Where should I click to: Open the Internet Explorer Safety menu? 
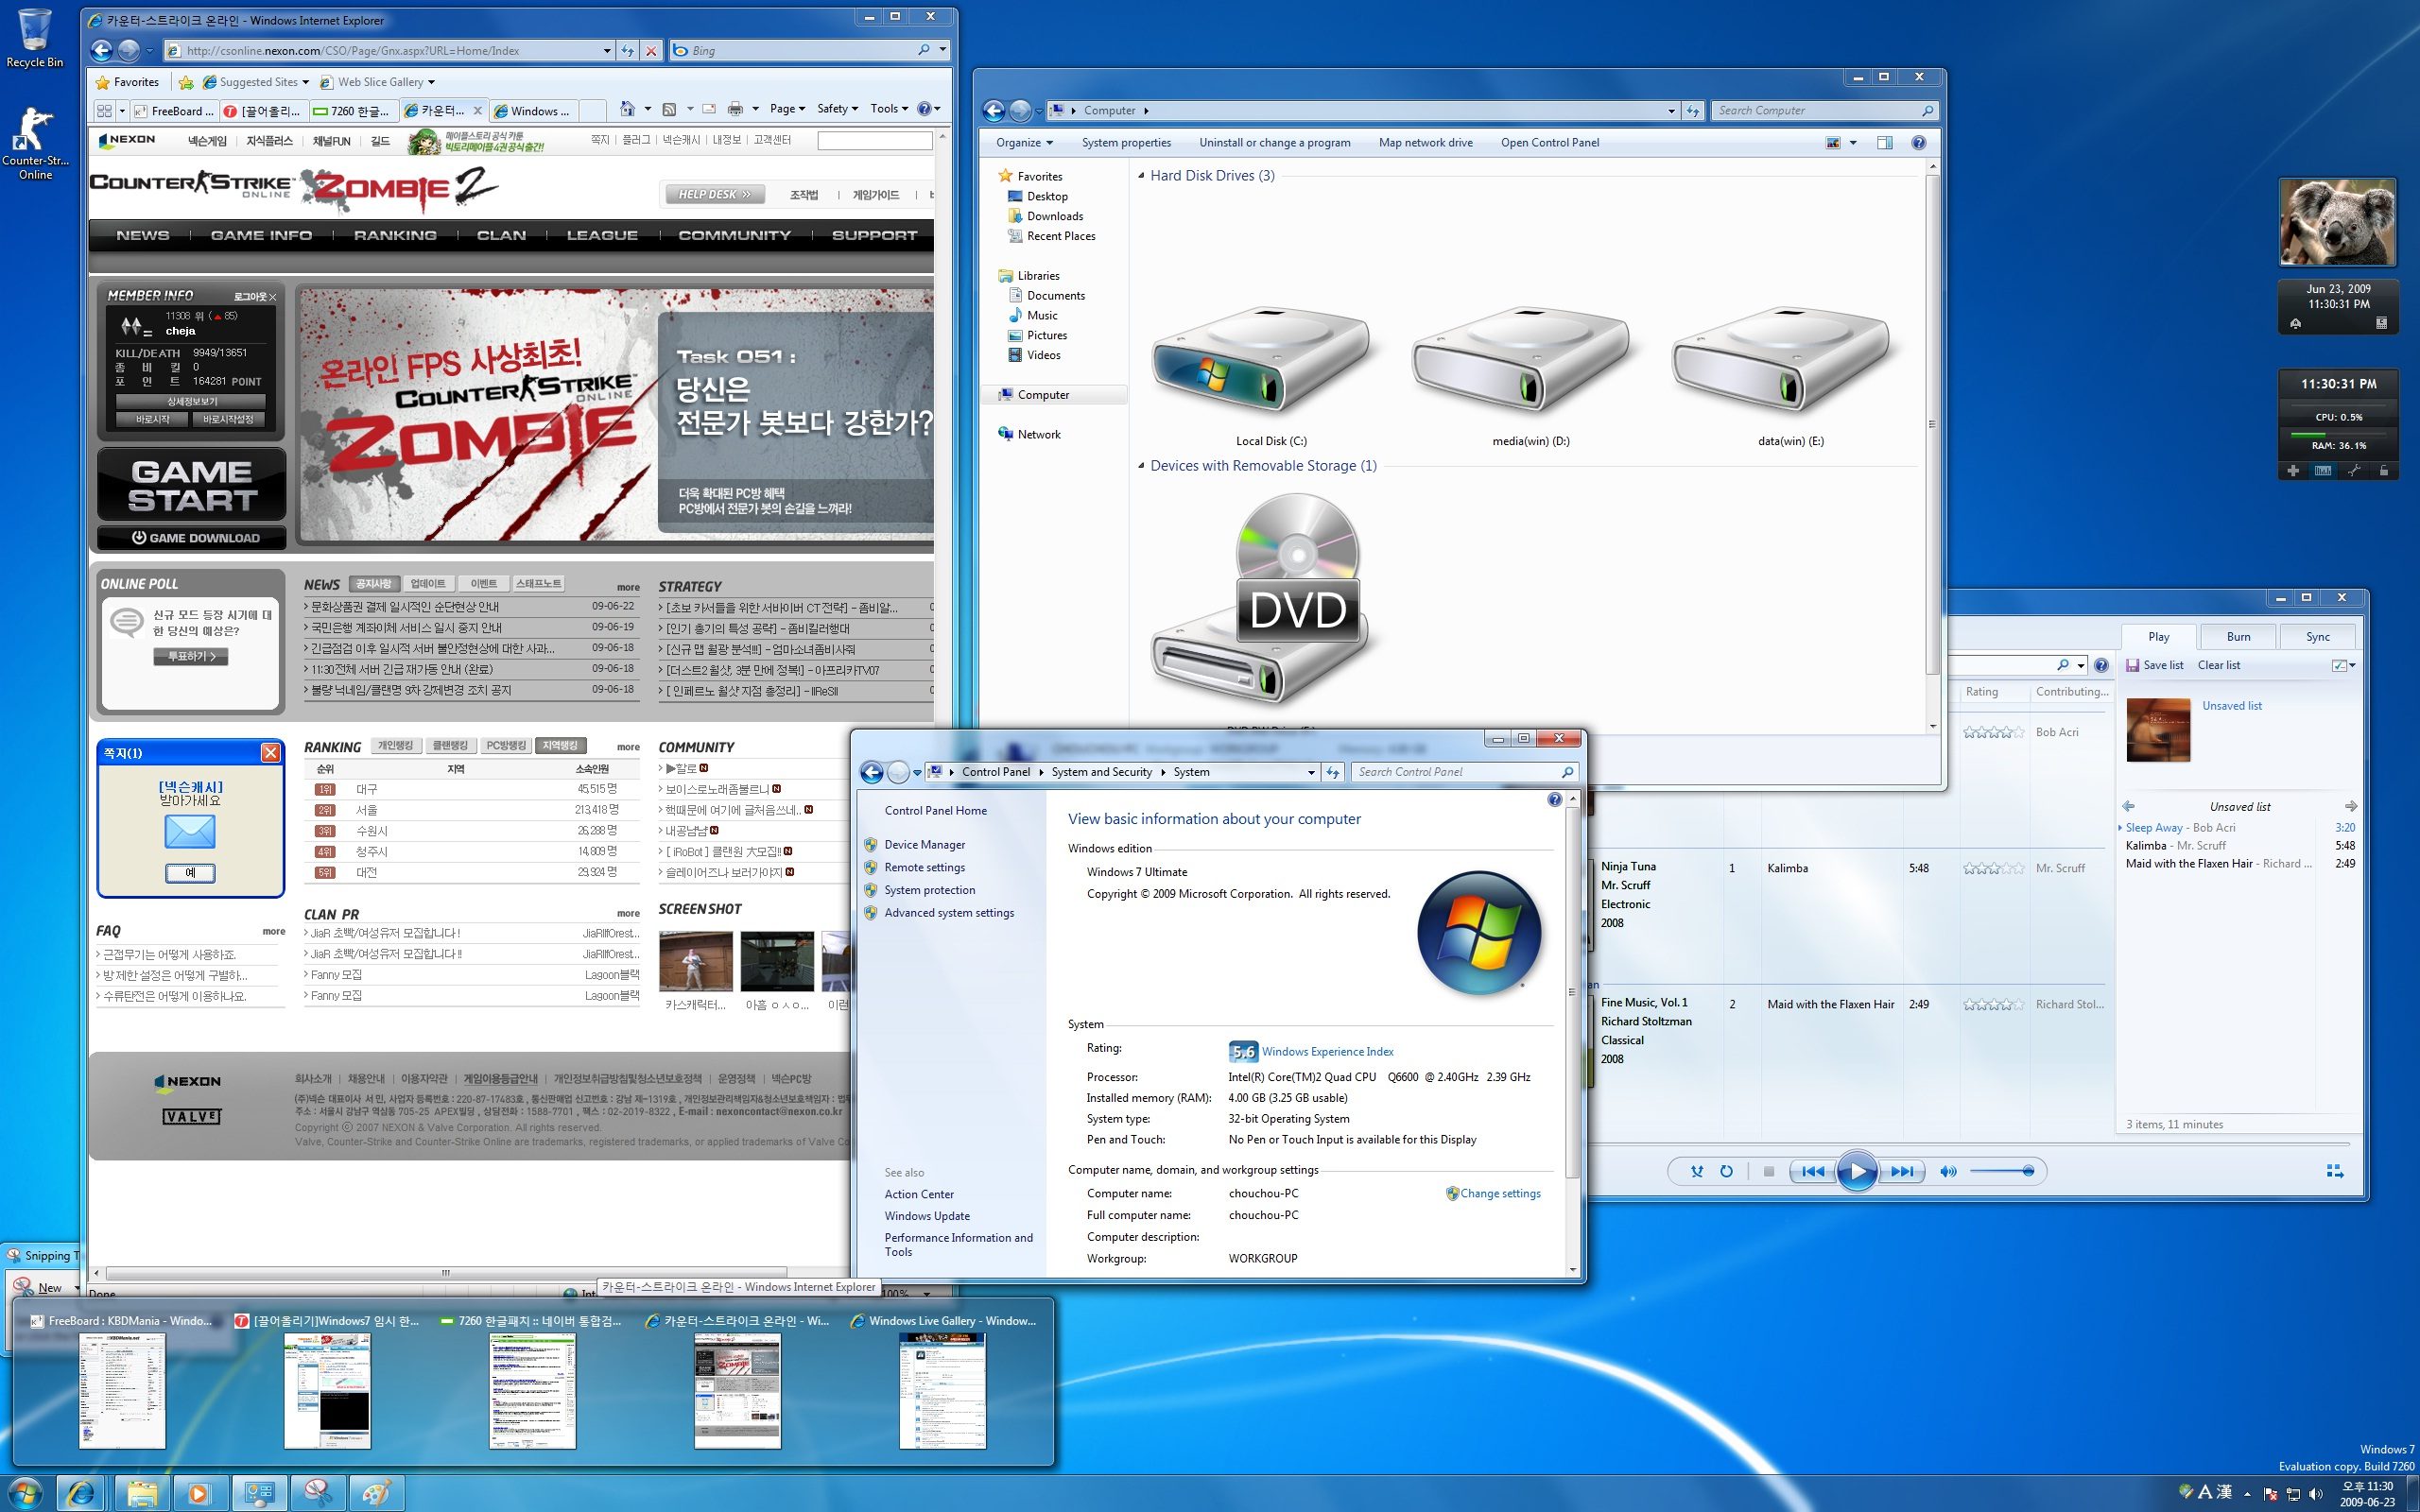[837, 108]
